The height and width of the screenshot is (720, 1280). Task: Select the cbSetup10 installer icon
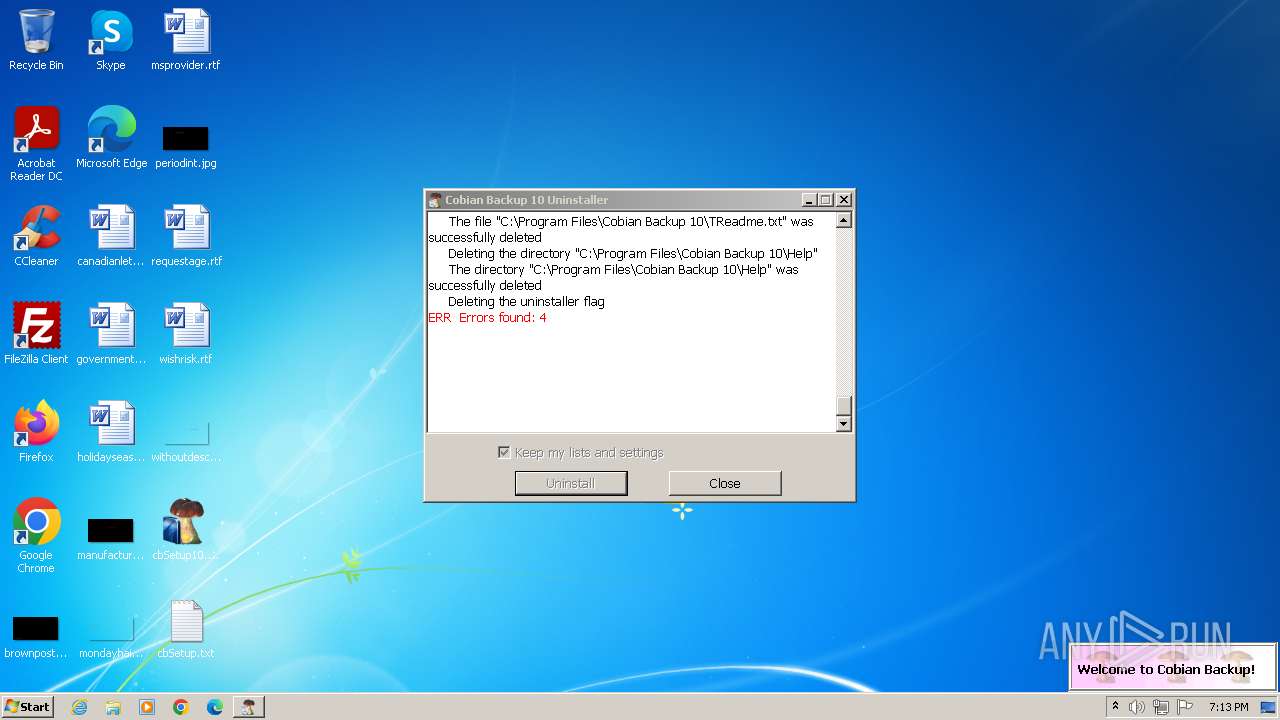click(186, 530)
